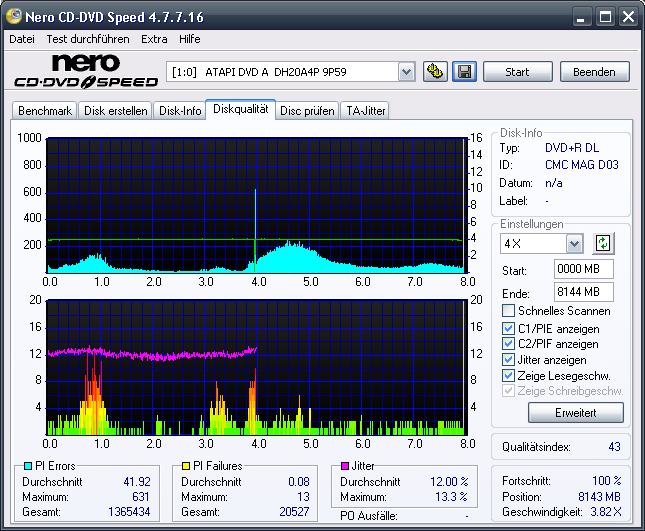Click the DVD+R DL type text
The width and height of the screenshot is (645, 531).
coord(572,148)
